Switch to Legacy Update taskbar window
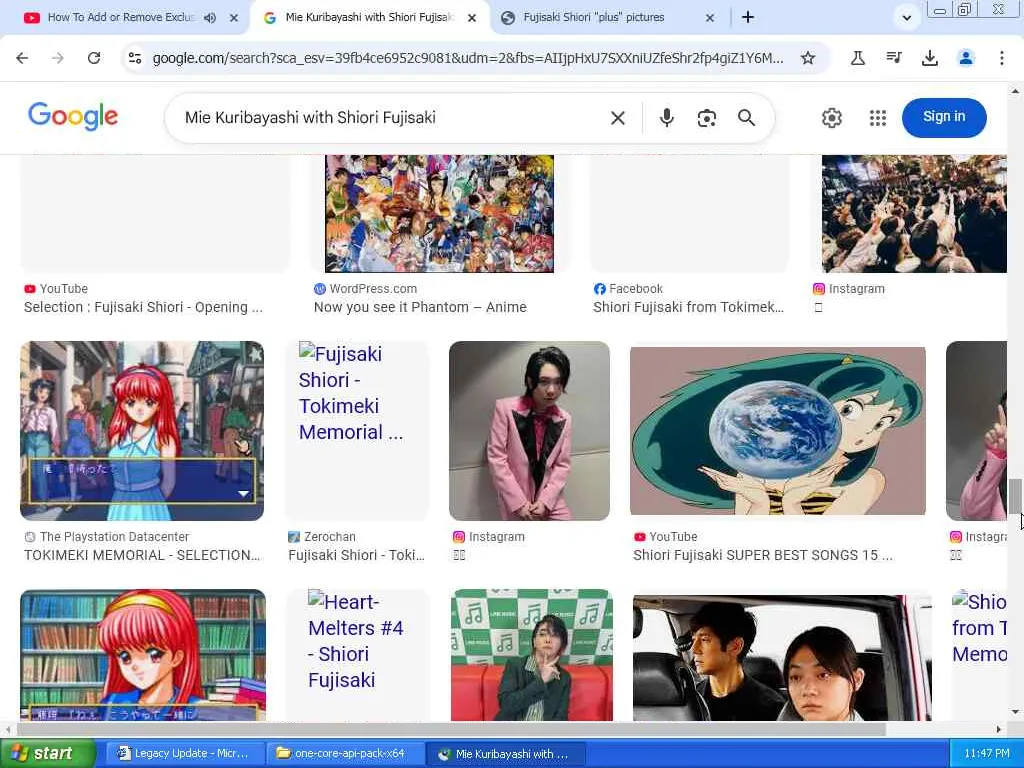The height and width of the screenshot is (768, 1024). 184,754
